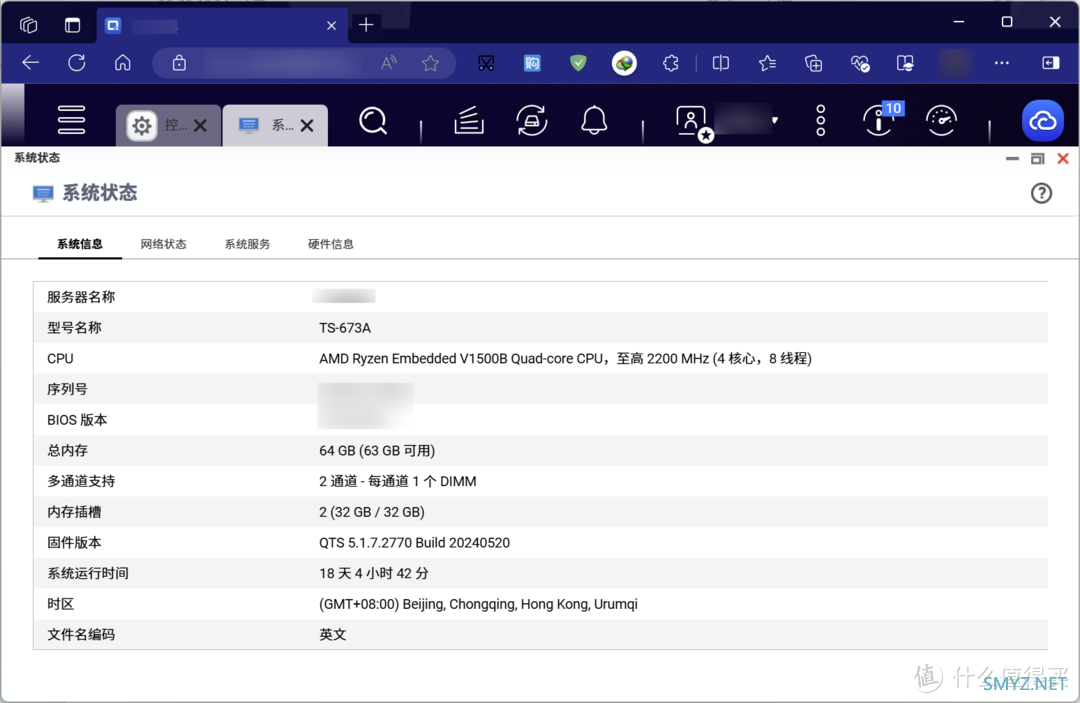This screenshot has width=1080, height=703.
Task: Open browser settings and more menu
Action: pyautogui.click(x=1001, y=63)
